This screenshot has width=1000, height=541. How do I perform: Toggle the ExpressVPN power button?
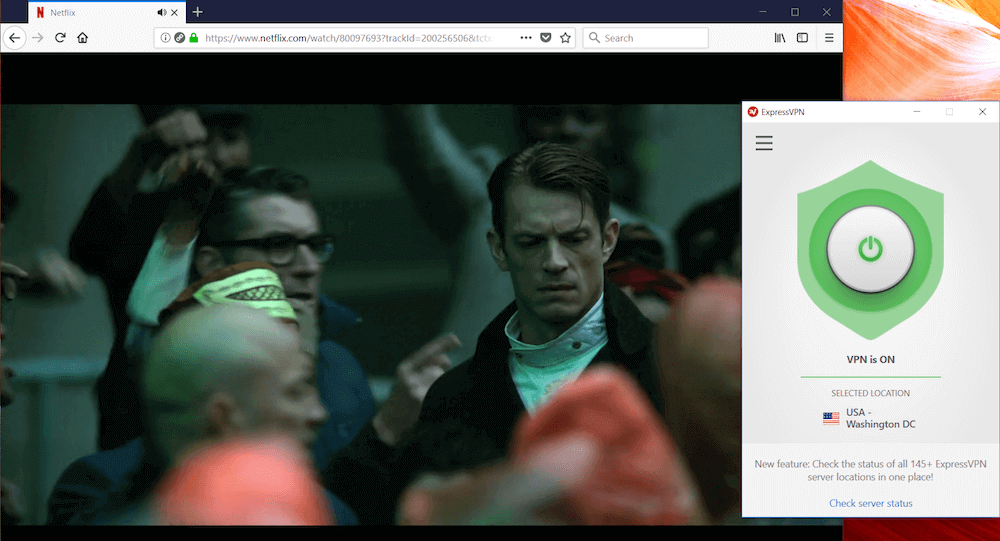click(x=871, y=249)
